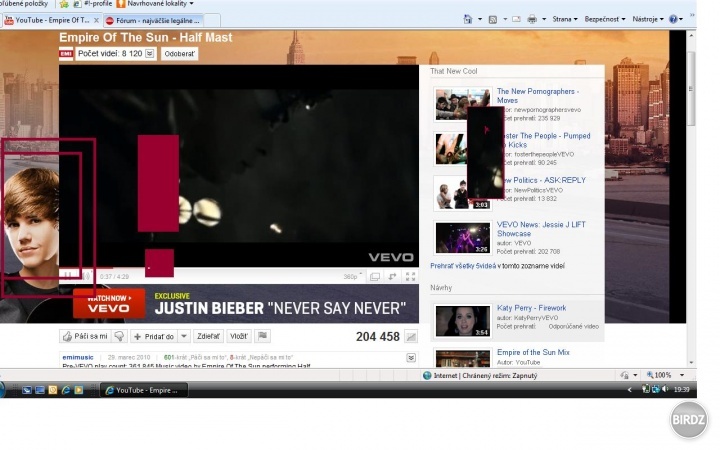Open the zoom level 100% dropdown arrow
The width and height of the screenshot is (720, 450).
click(682, 376)
